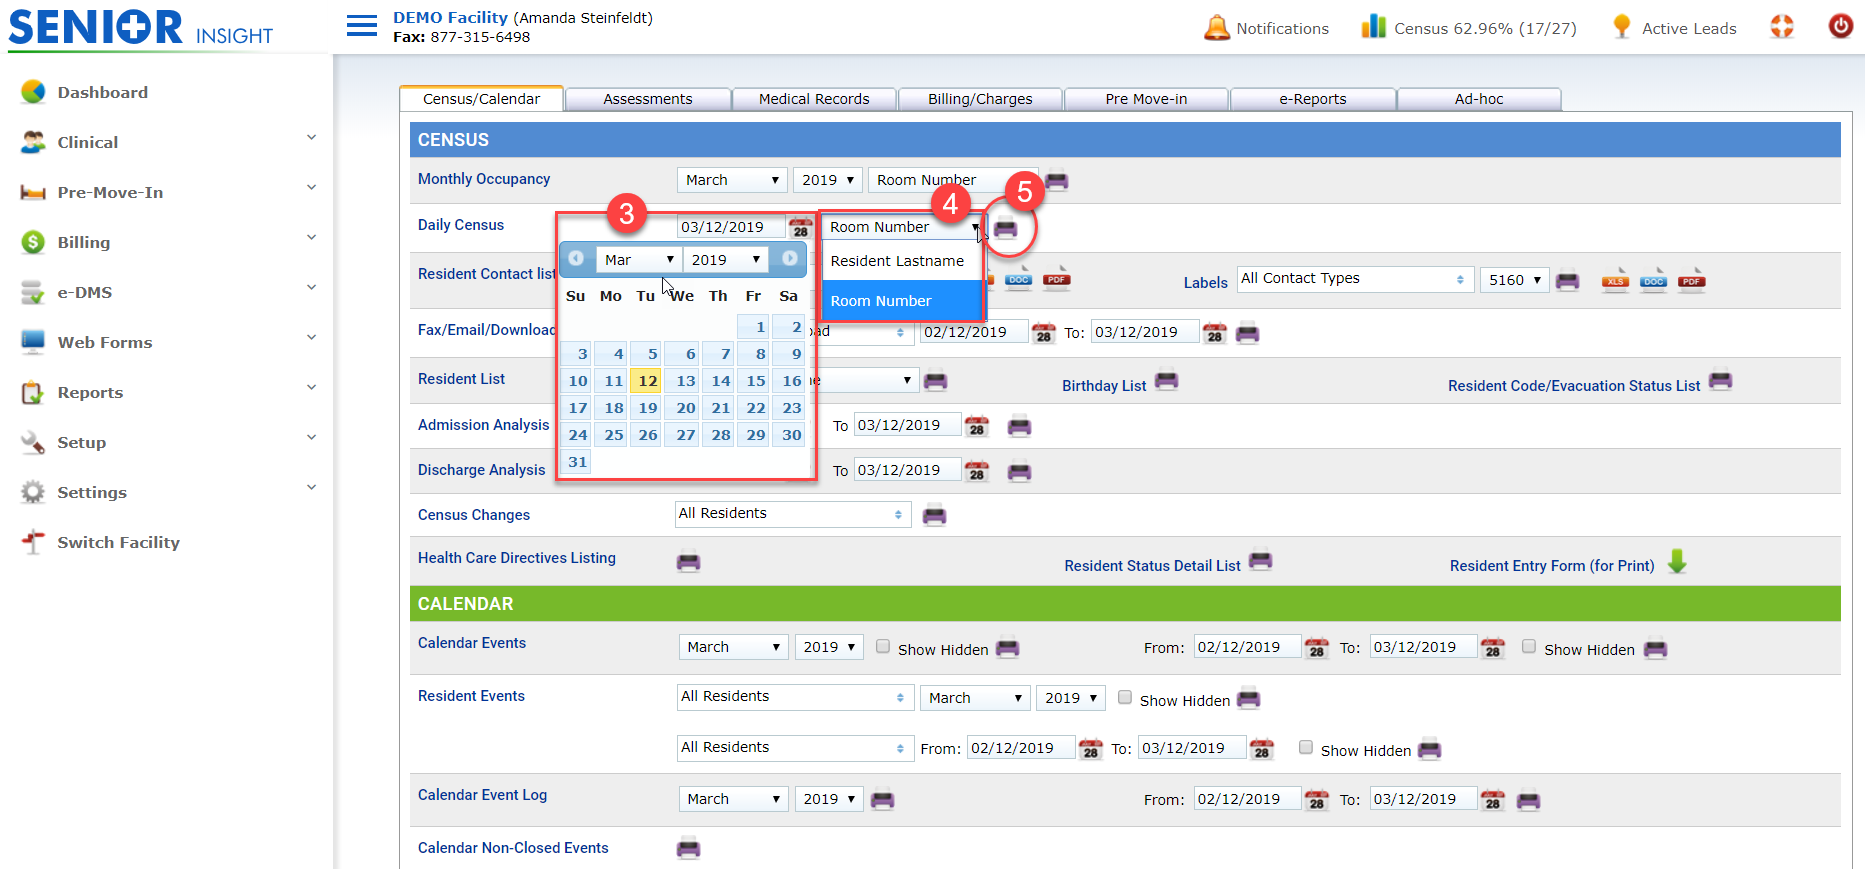Go to previous month in datepicker

click(x=576, y=259)
